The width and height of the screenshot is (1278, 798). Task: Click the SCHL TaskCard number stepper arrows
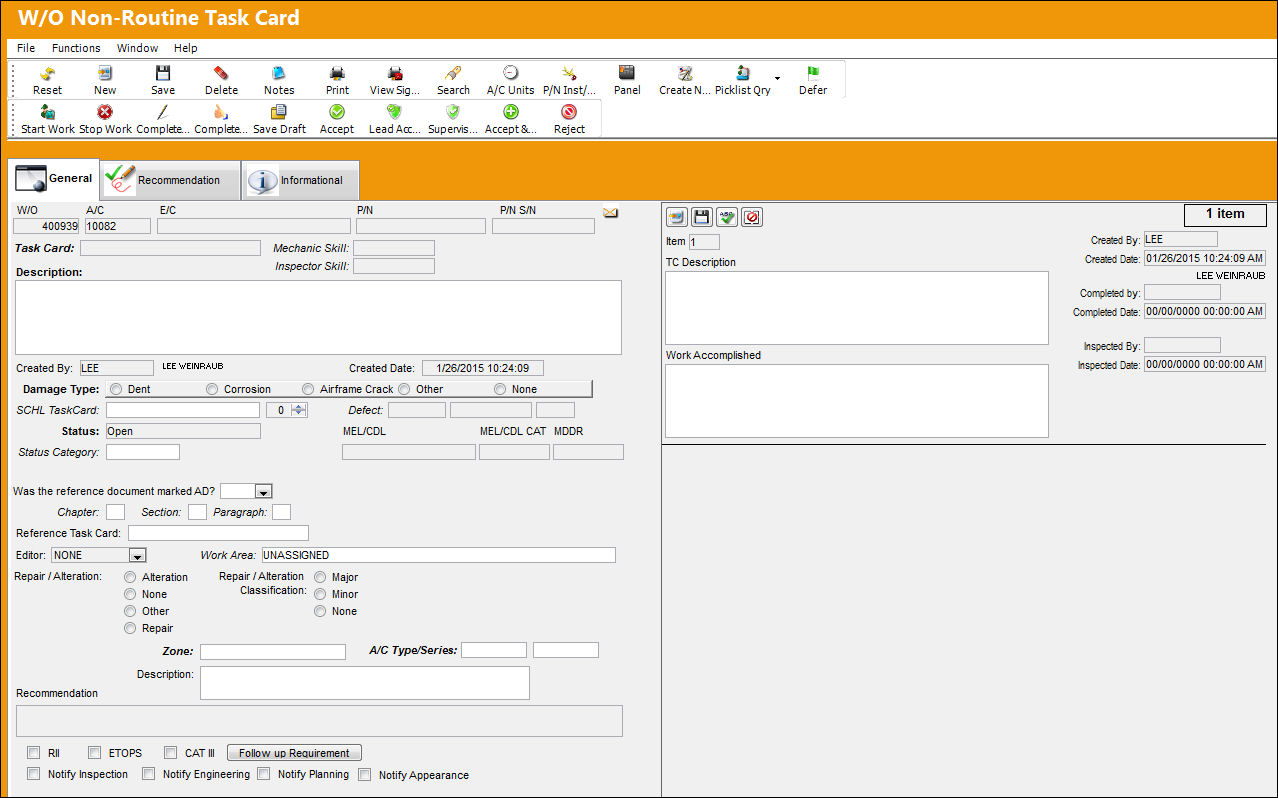pyautogui.click(x=299, y=410)
